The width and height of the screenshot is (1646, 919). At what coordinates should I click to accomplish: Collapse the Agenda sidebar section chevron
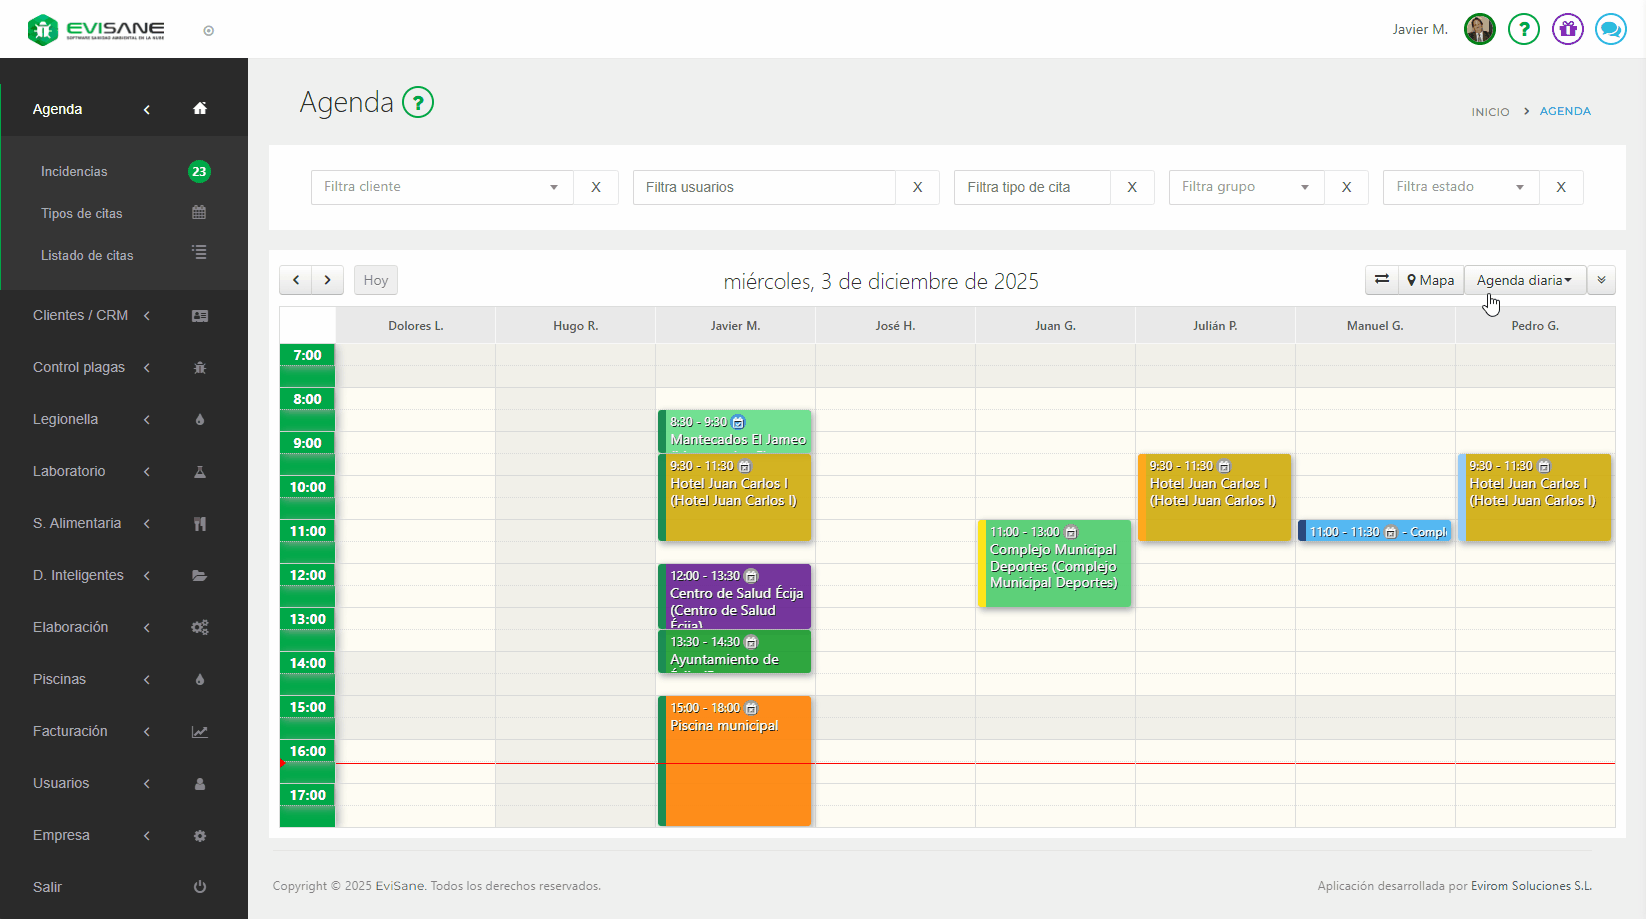[x=146, y=109]
